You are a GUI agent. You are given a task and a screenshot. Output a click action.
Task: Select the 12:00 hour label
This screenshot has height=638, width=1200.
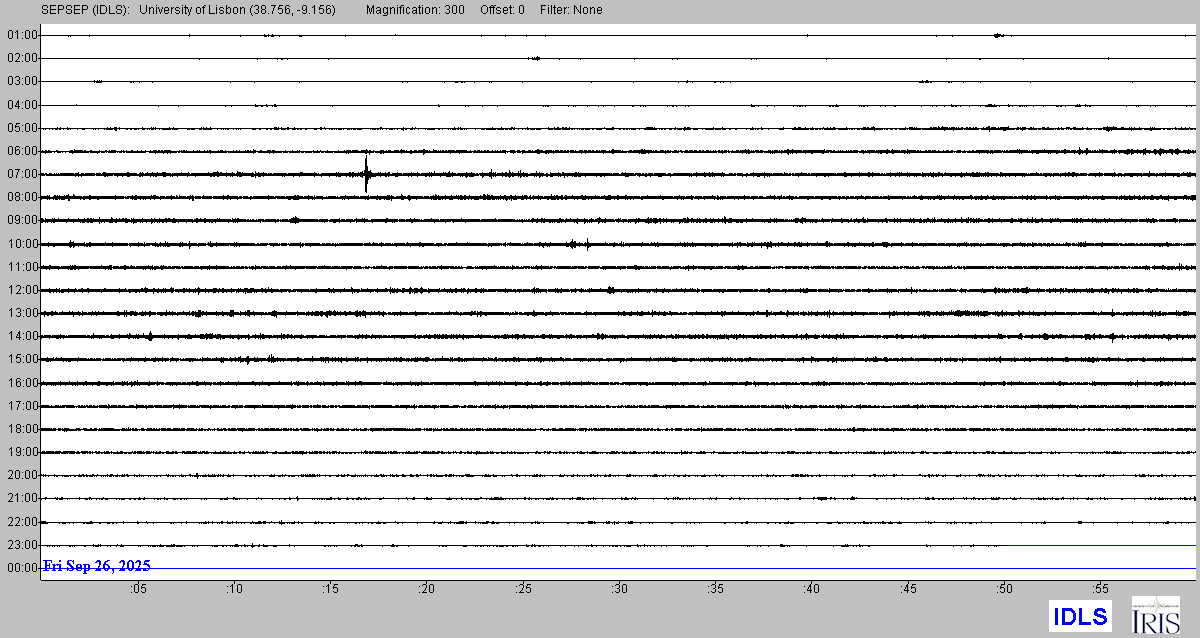22,290
